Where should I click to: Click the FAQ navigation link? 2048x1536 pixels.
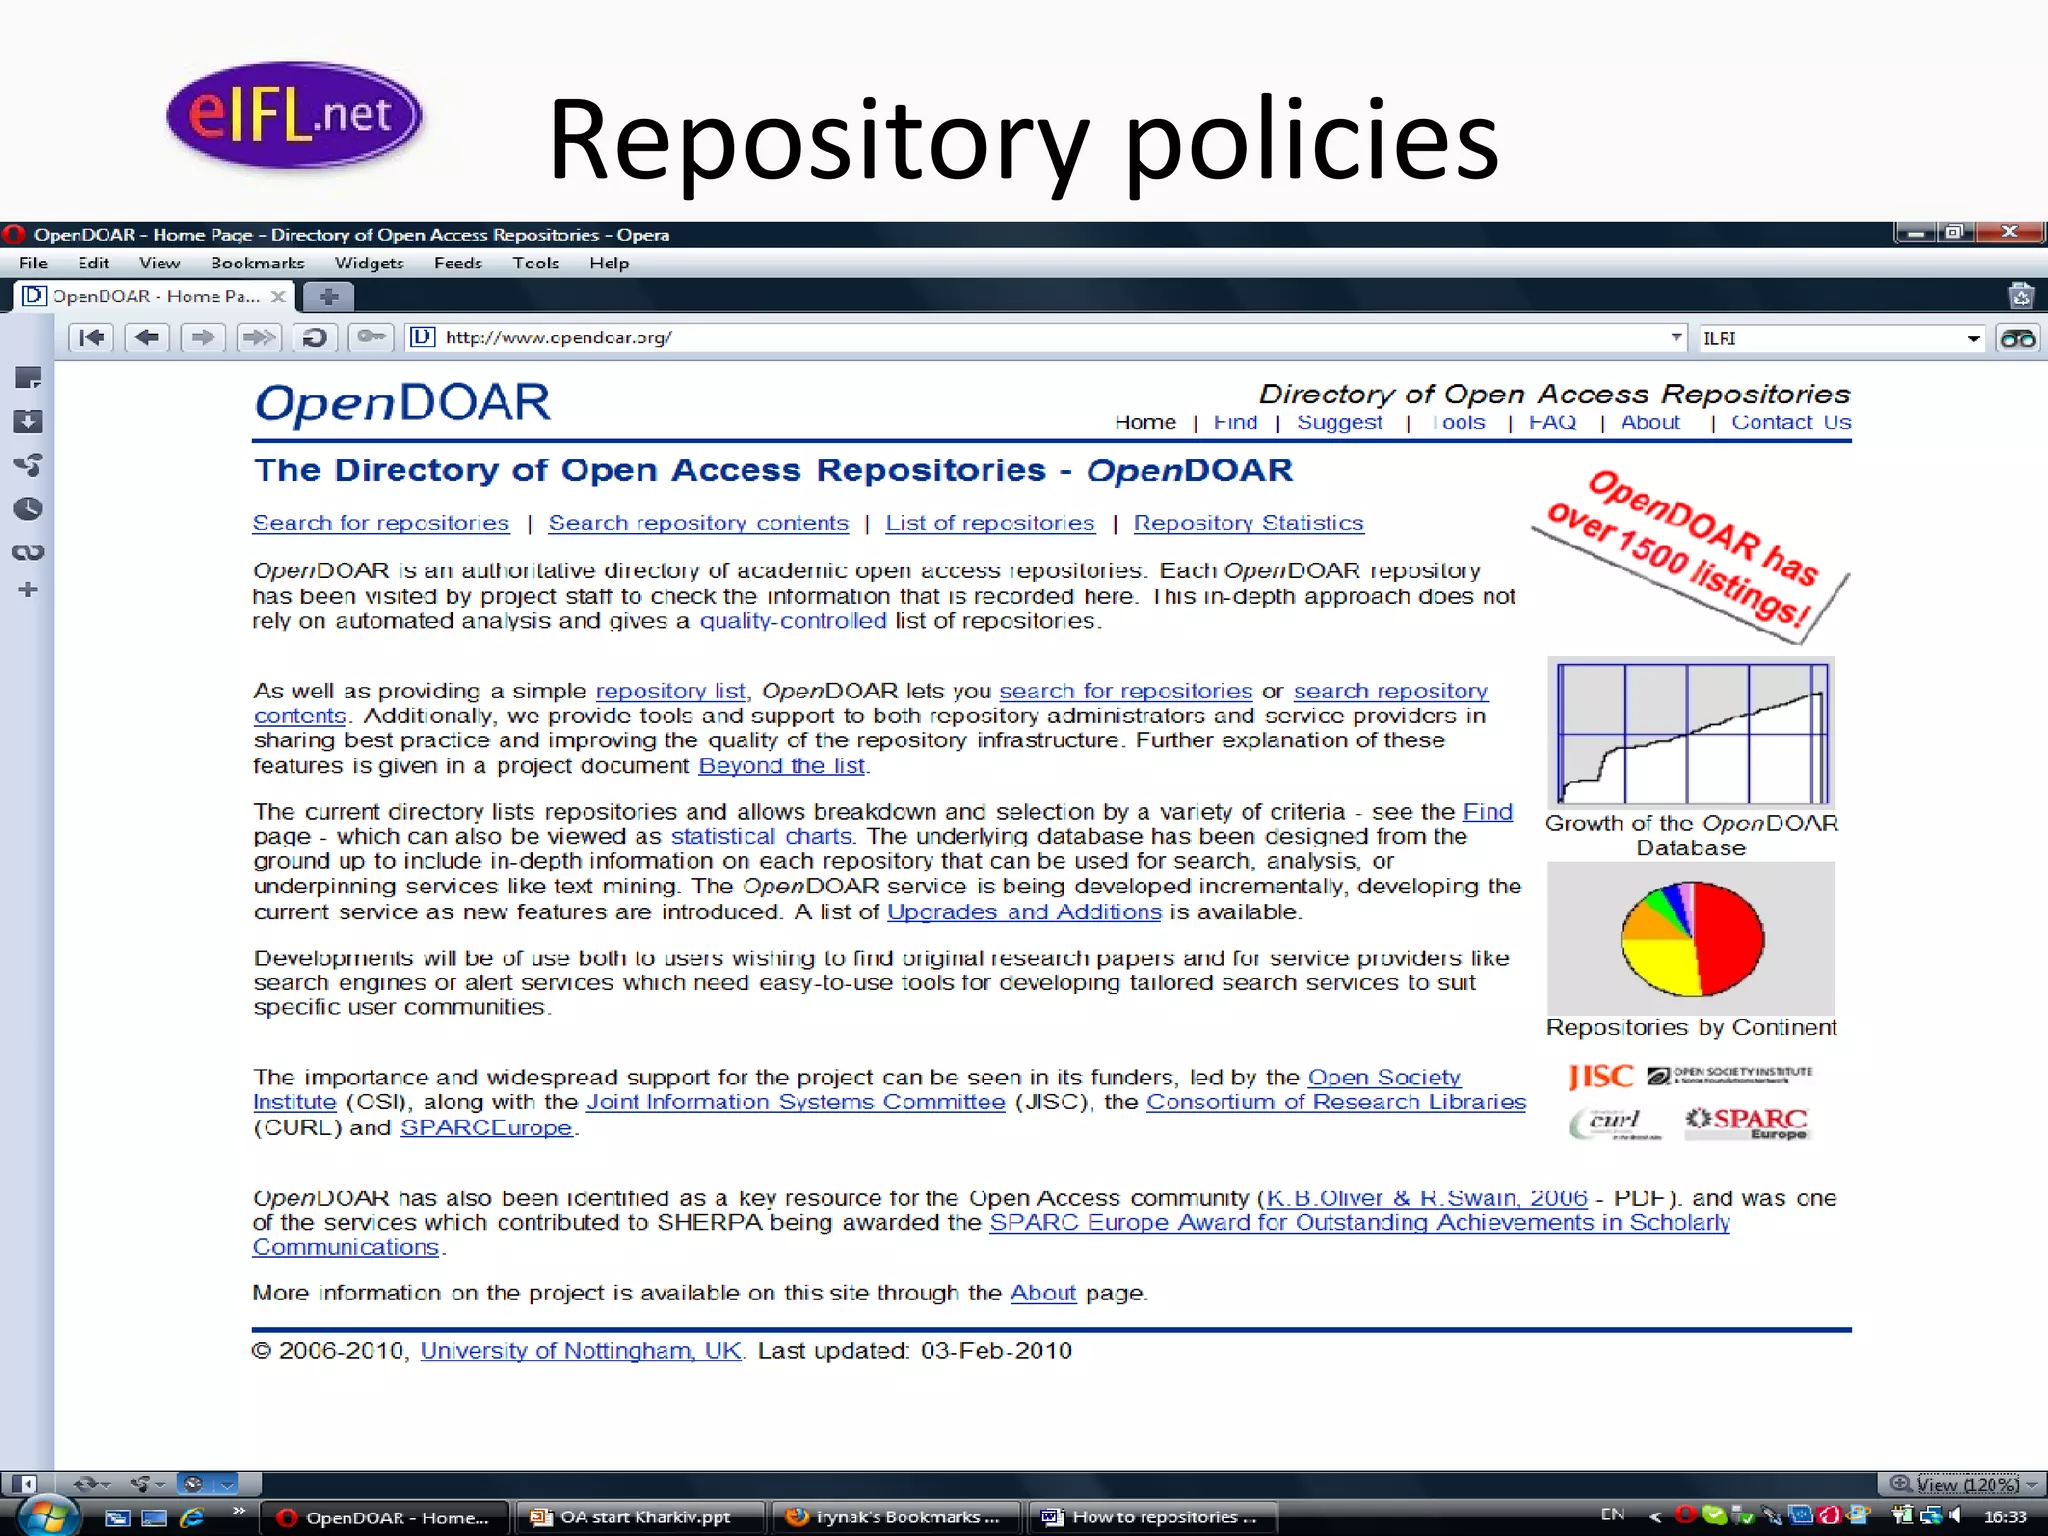1553,422
